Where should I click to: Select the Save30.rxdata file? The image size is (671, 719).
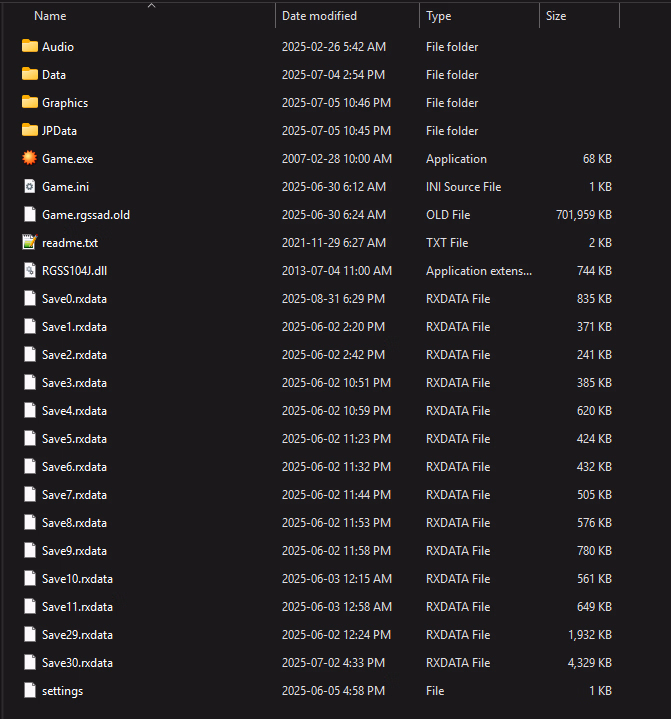click(77, 663)
